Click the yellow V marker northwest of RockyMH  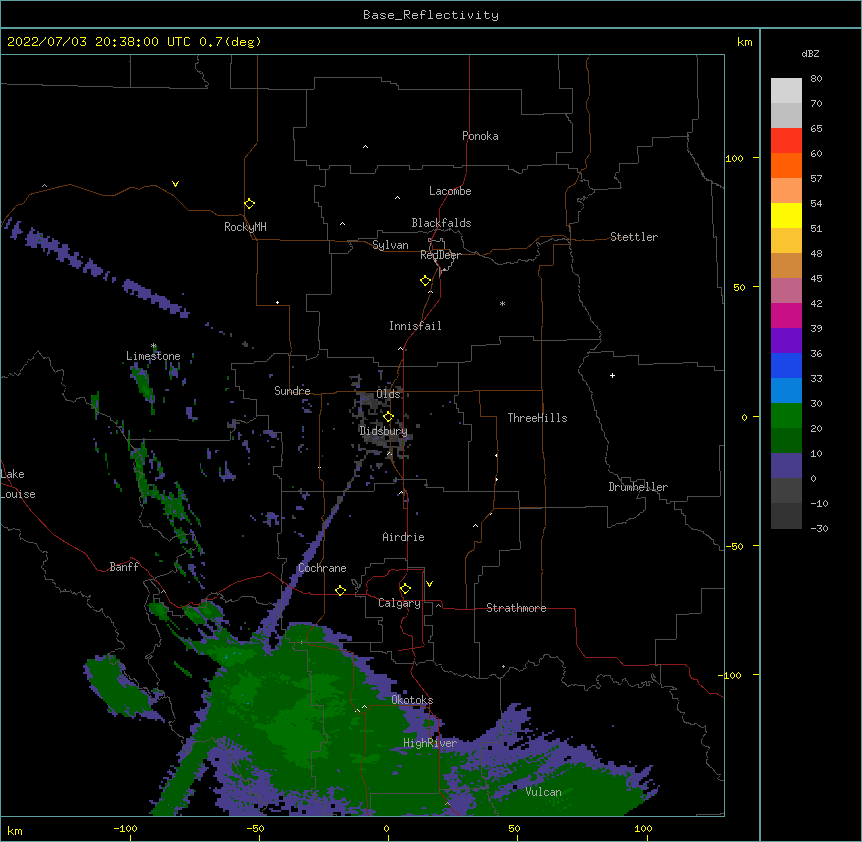[x=175, y=184]
